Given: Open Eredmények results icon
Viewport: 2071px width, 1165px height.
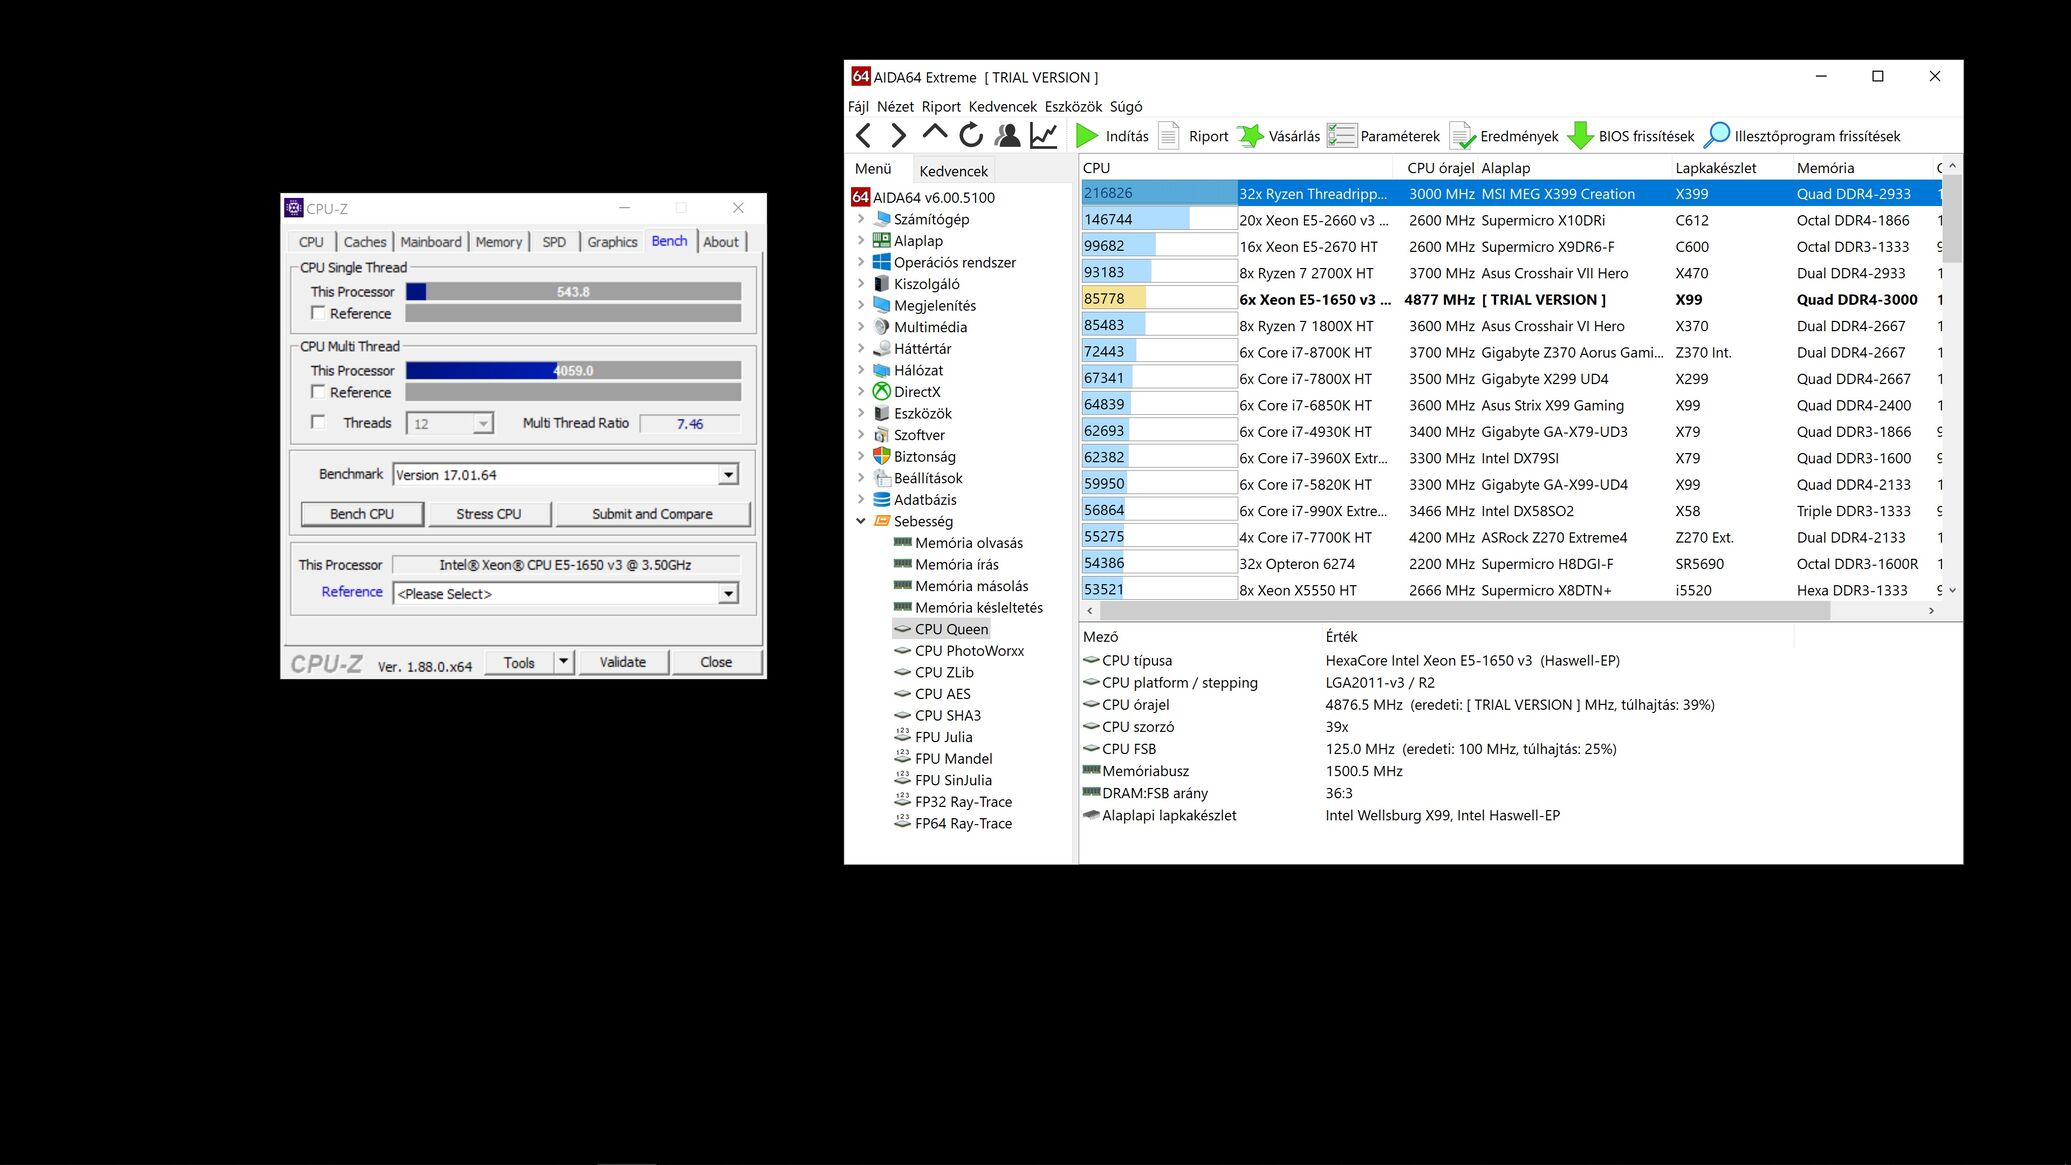Looking at the screenshot, I should [1463, 136].
